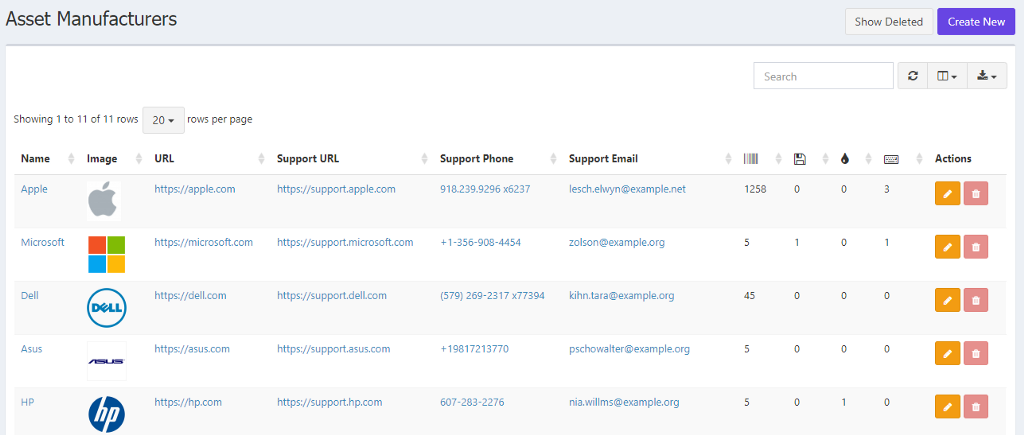The image size is (1024, 435).
Task: Sort table by Support Email header
Action: coord(603,159)
